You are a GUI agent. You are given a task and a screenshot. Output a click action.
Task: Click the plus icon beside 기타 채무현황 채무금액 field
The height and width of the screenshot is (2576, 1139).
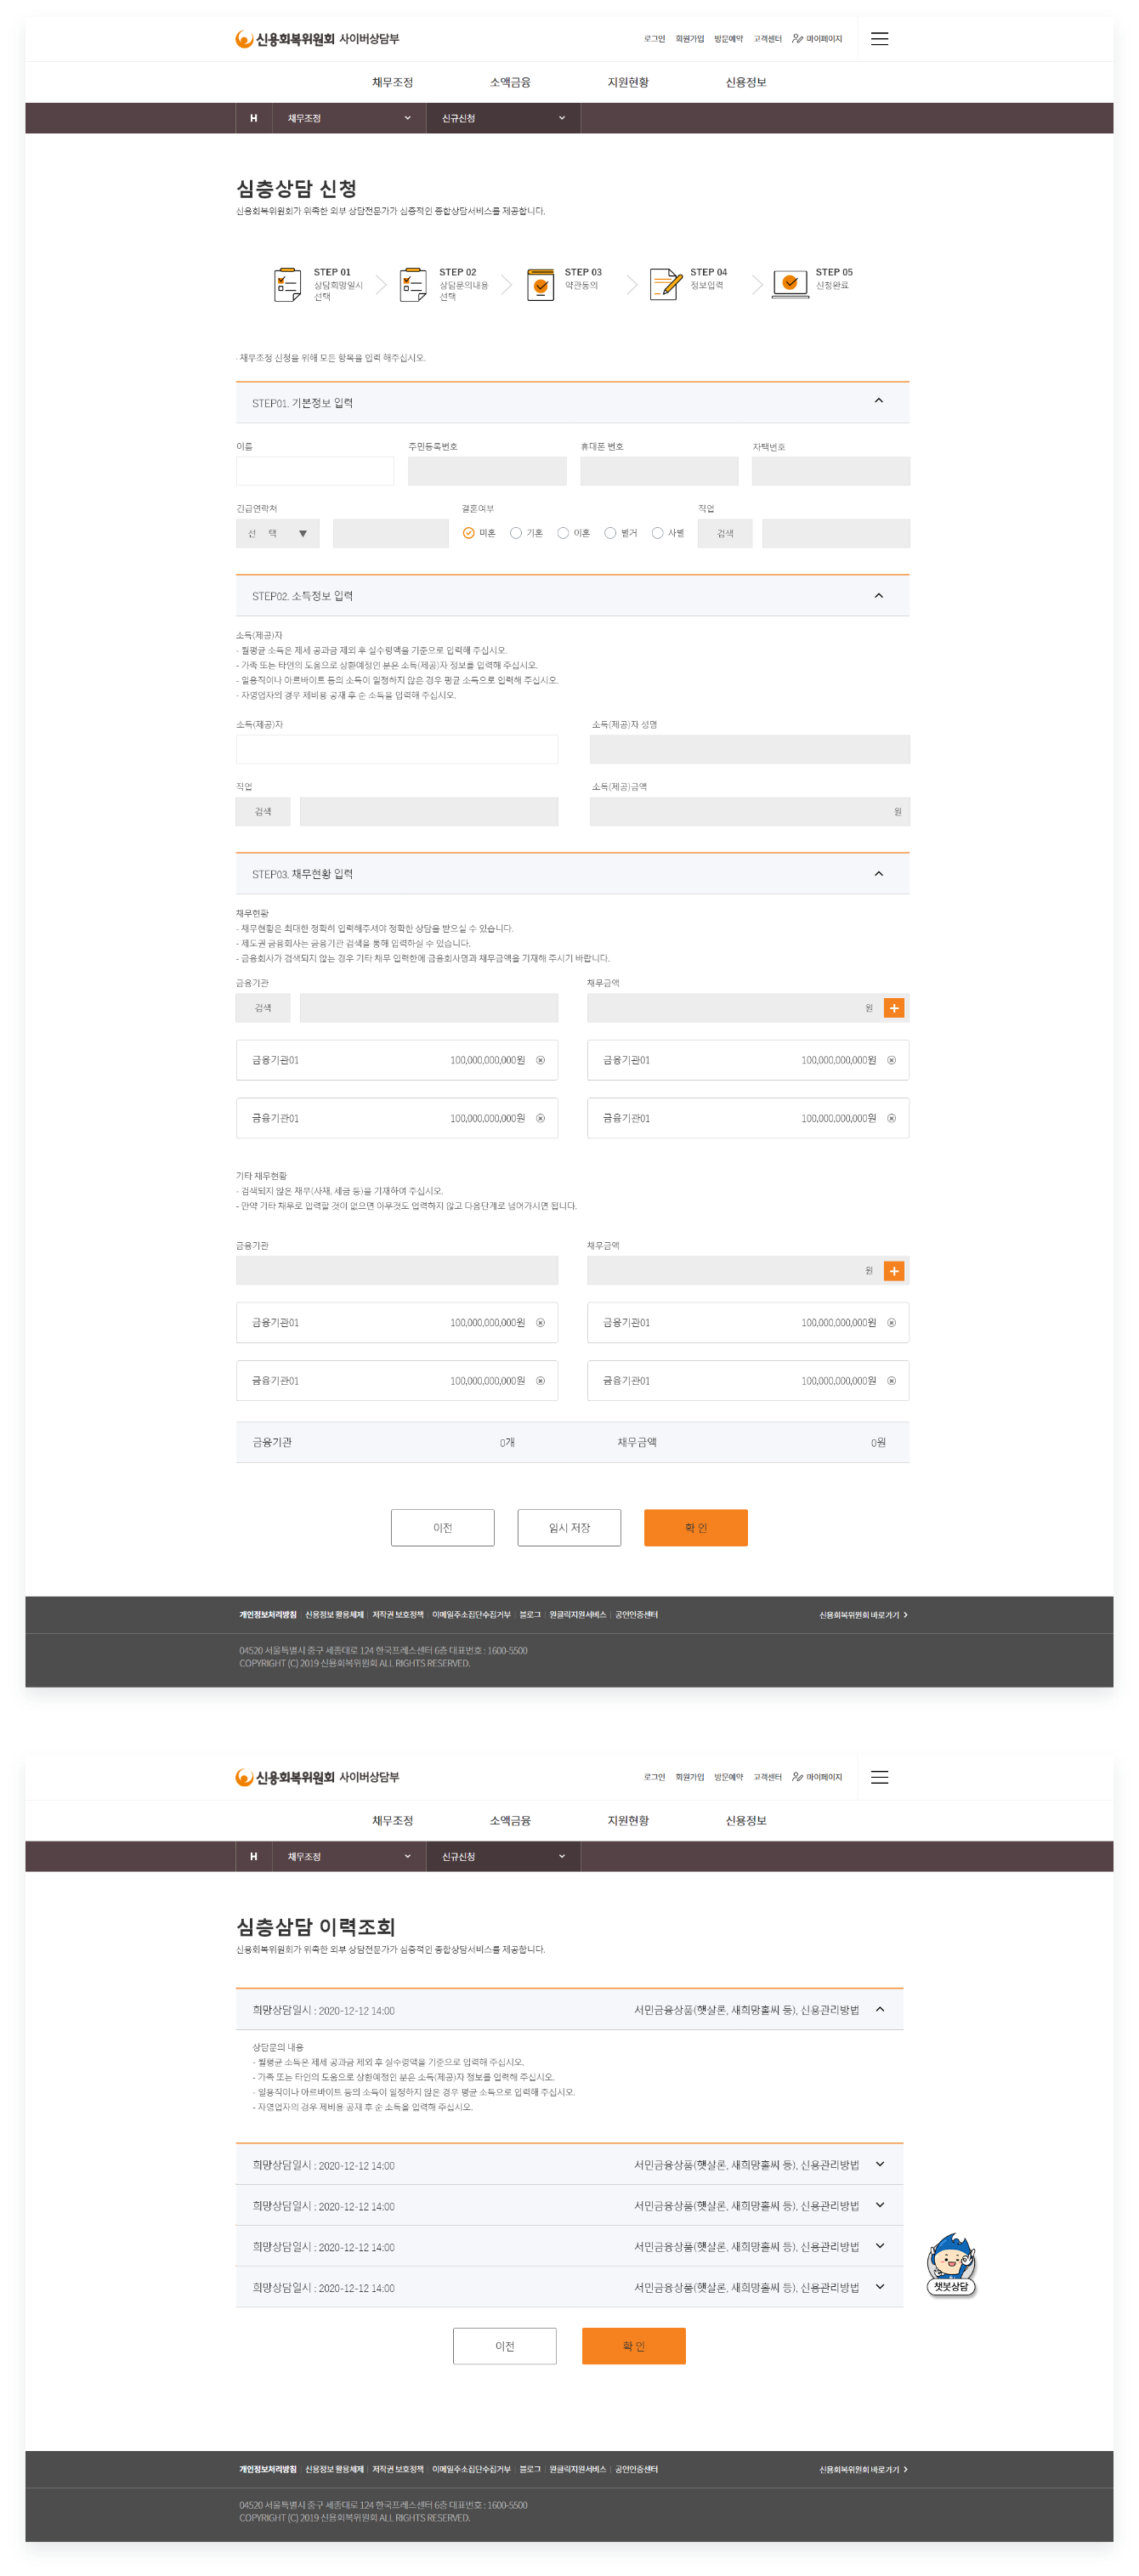click(x=894, y=1270)
